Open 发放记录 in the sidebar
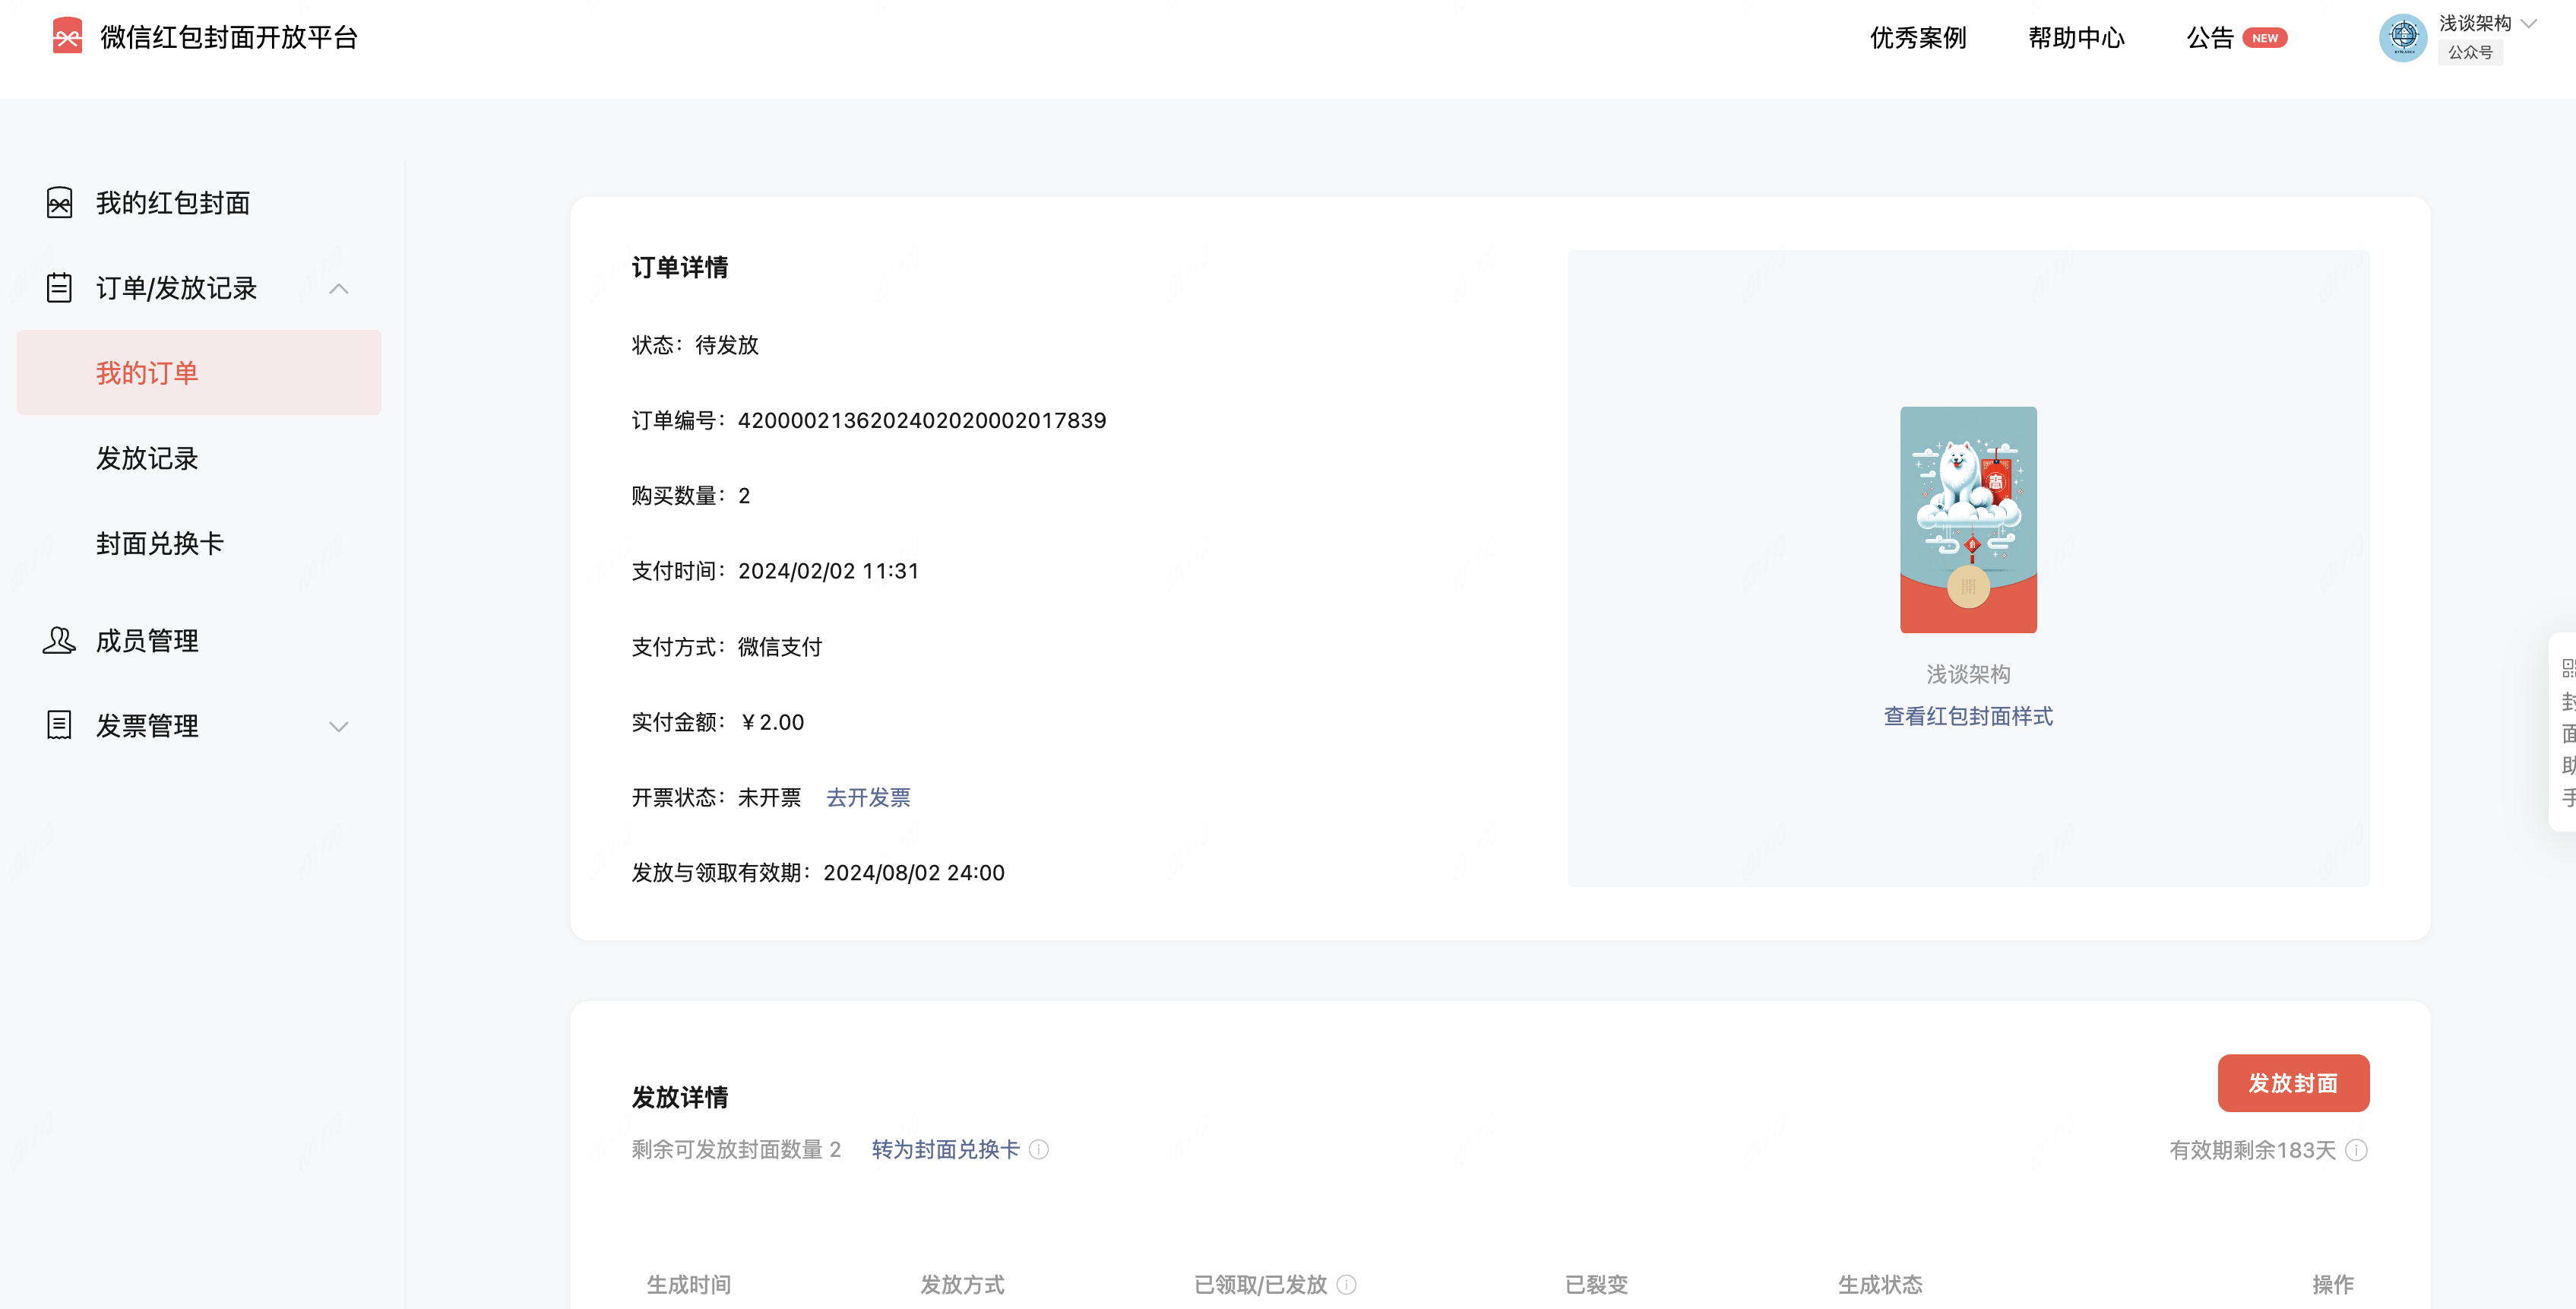Viewport: 2576px width, 1309px height. pos(147,458)
